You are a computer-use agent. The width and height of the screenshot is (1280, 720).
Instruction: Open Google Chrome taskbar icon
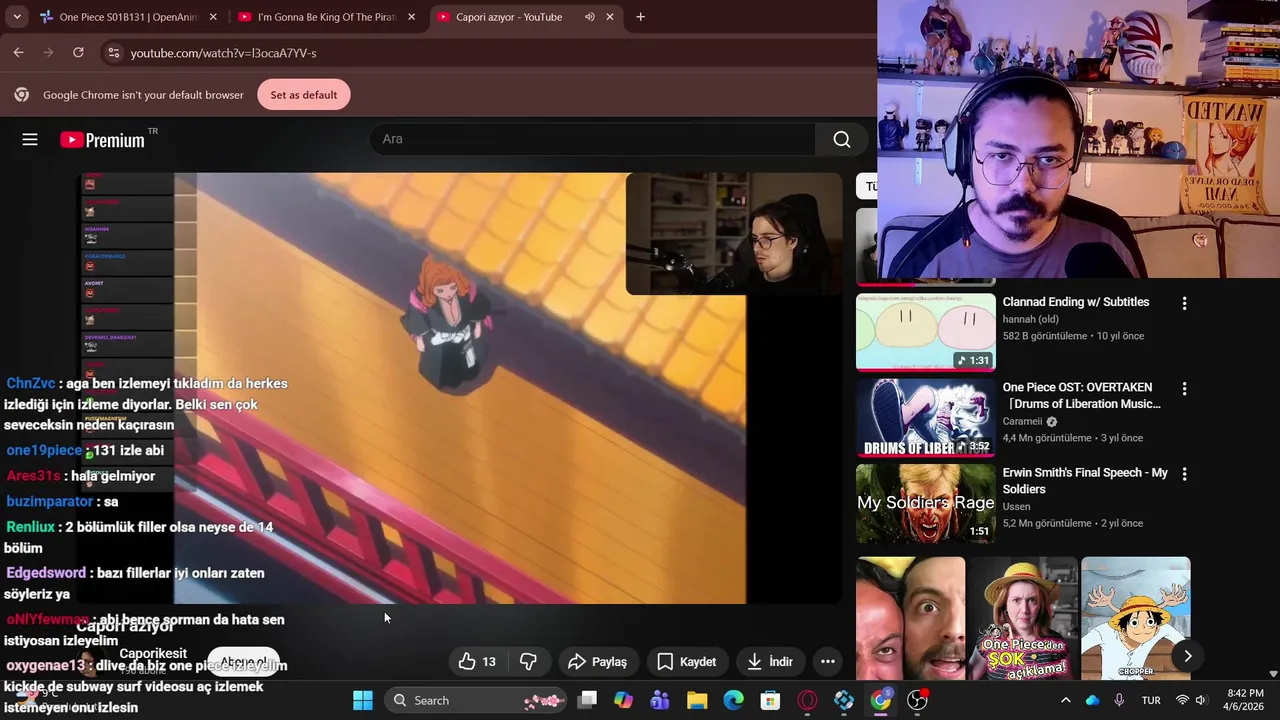click(x=881, y=700)
